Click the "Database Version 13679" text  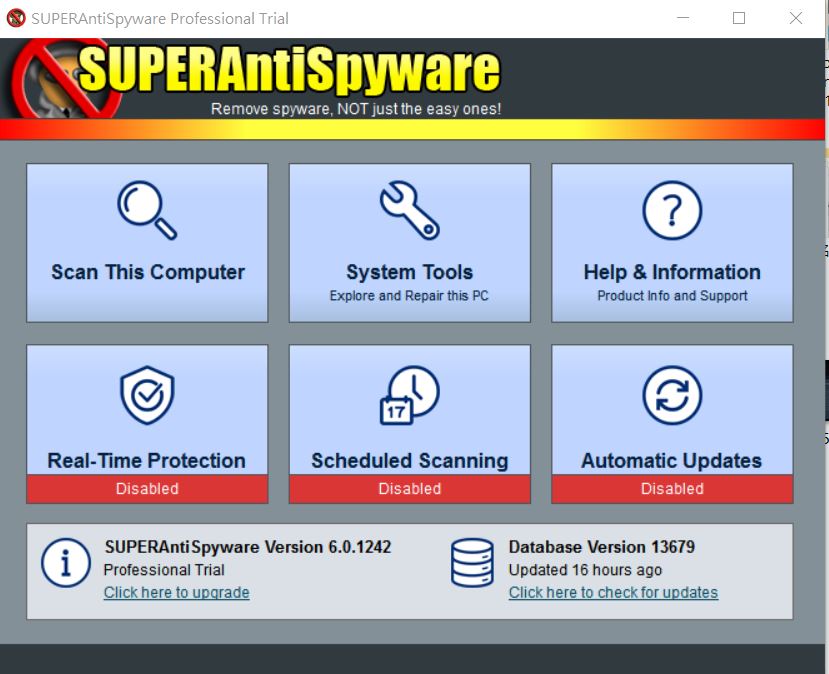602,547
